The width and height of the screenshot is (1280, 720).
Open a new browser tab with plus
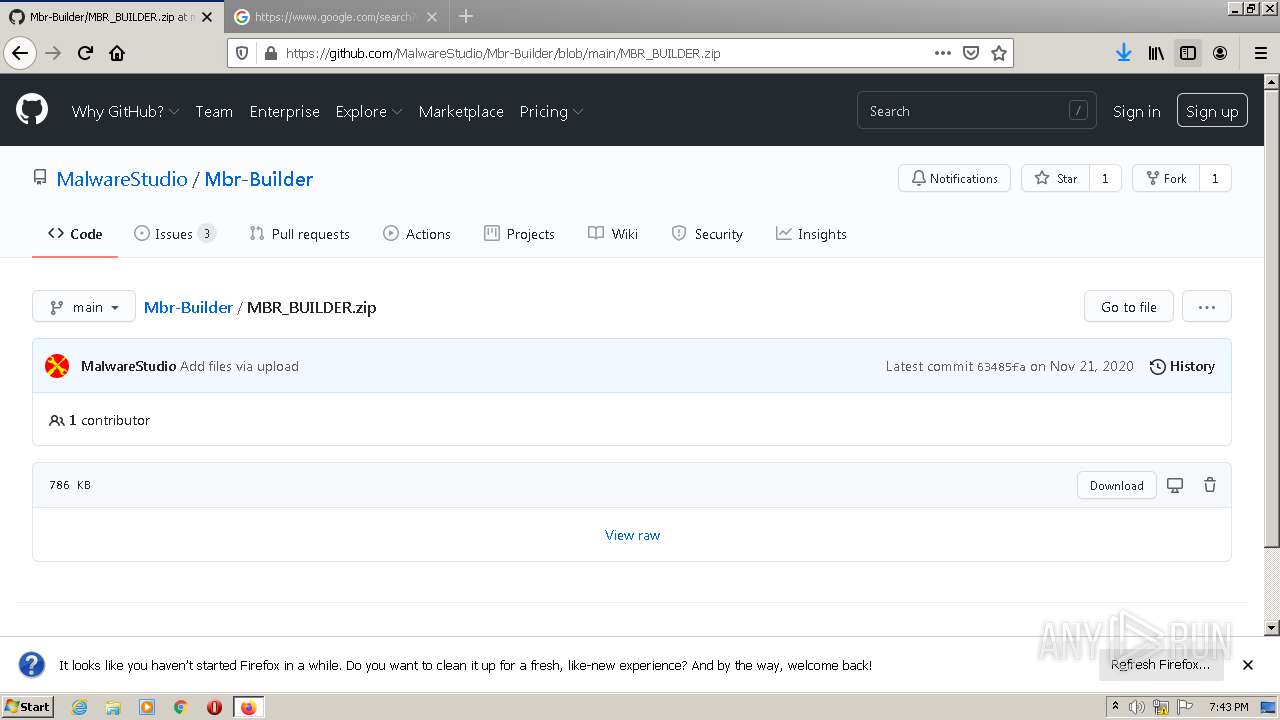coord(466,16)
